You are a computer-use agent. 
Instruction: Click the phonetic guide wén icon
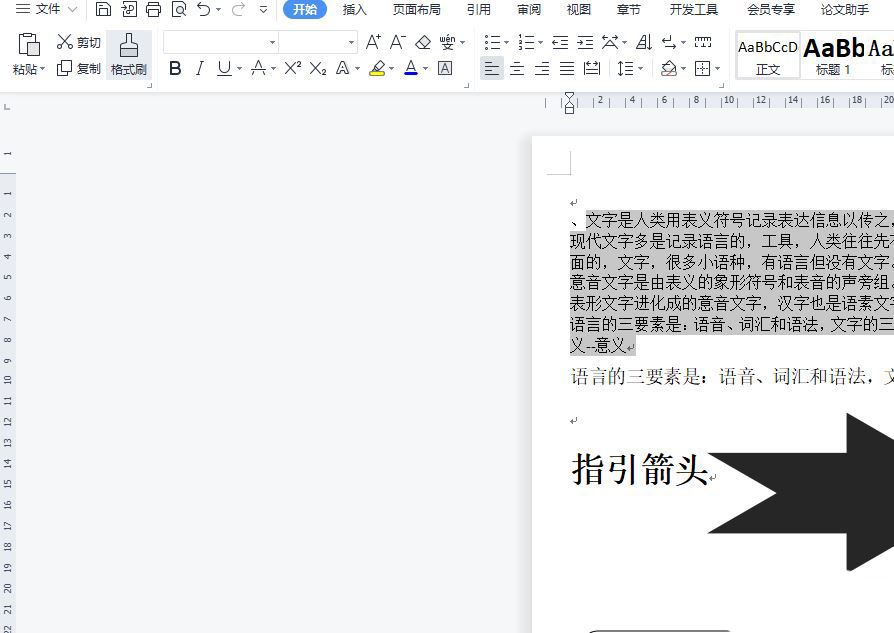coord(448,42)
